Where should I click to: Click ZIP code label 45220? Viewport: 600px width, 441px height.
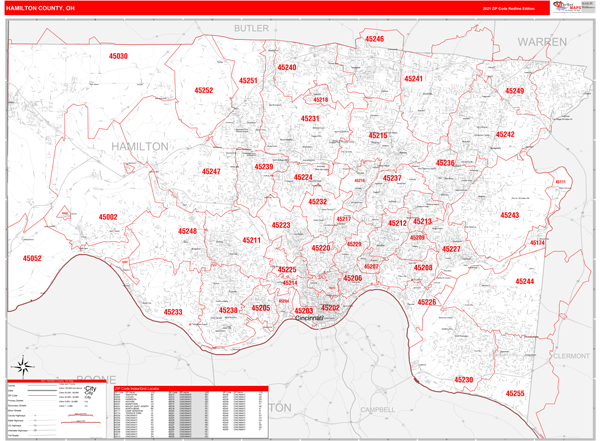coord(321,248)
